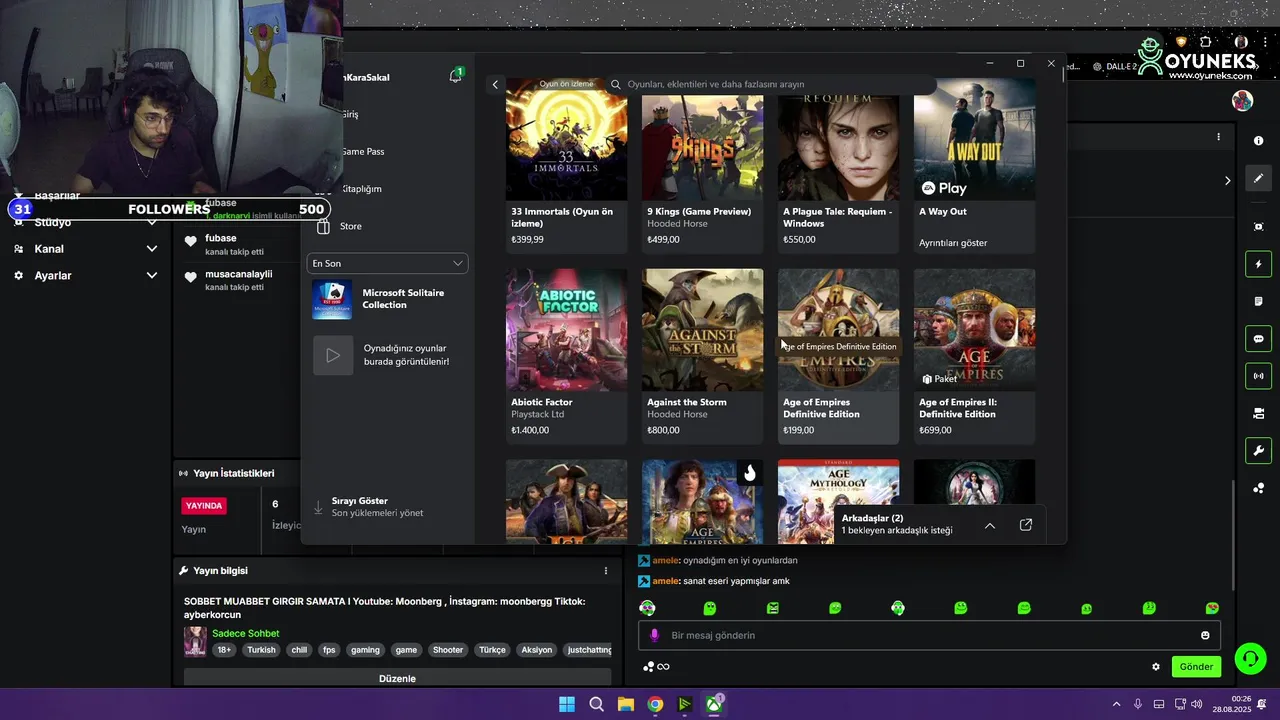1280x720 pixels.
Task: Toggle the broadcast signal panel button
Action: tap(1258, 376)
